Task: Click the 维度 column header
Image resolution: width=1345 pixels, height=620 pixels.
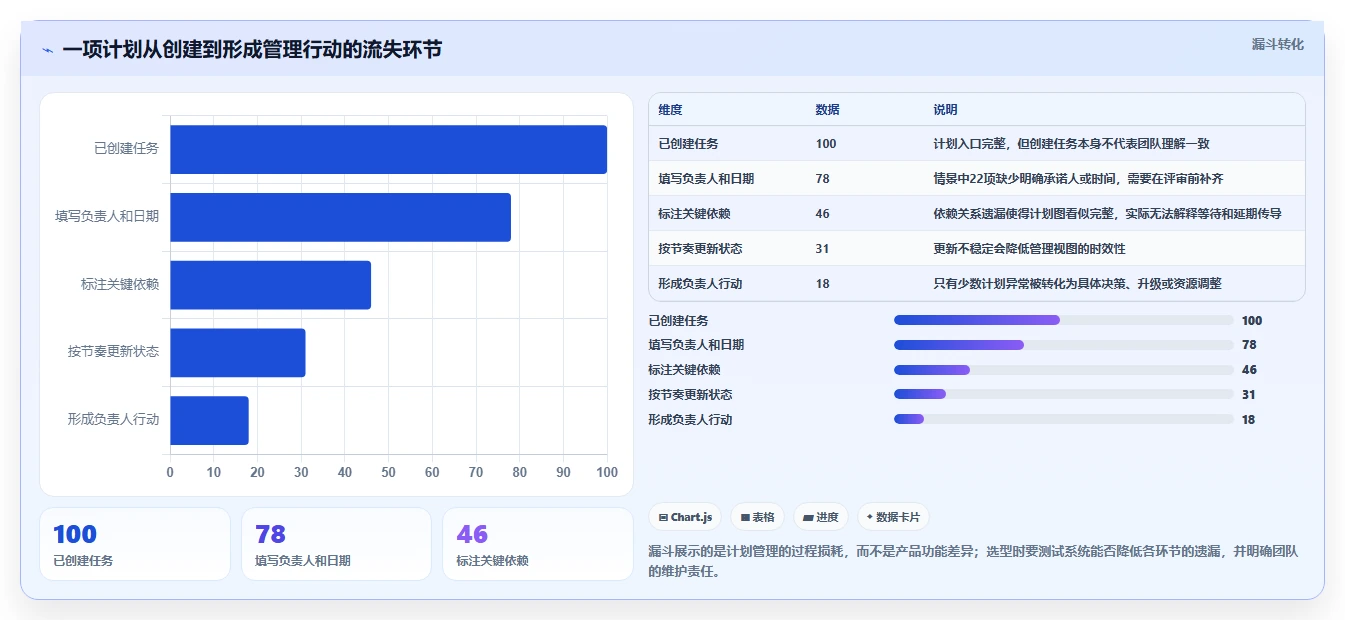Action: [x=670, y=109]
